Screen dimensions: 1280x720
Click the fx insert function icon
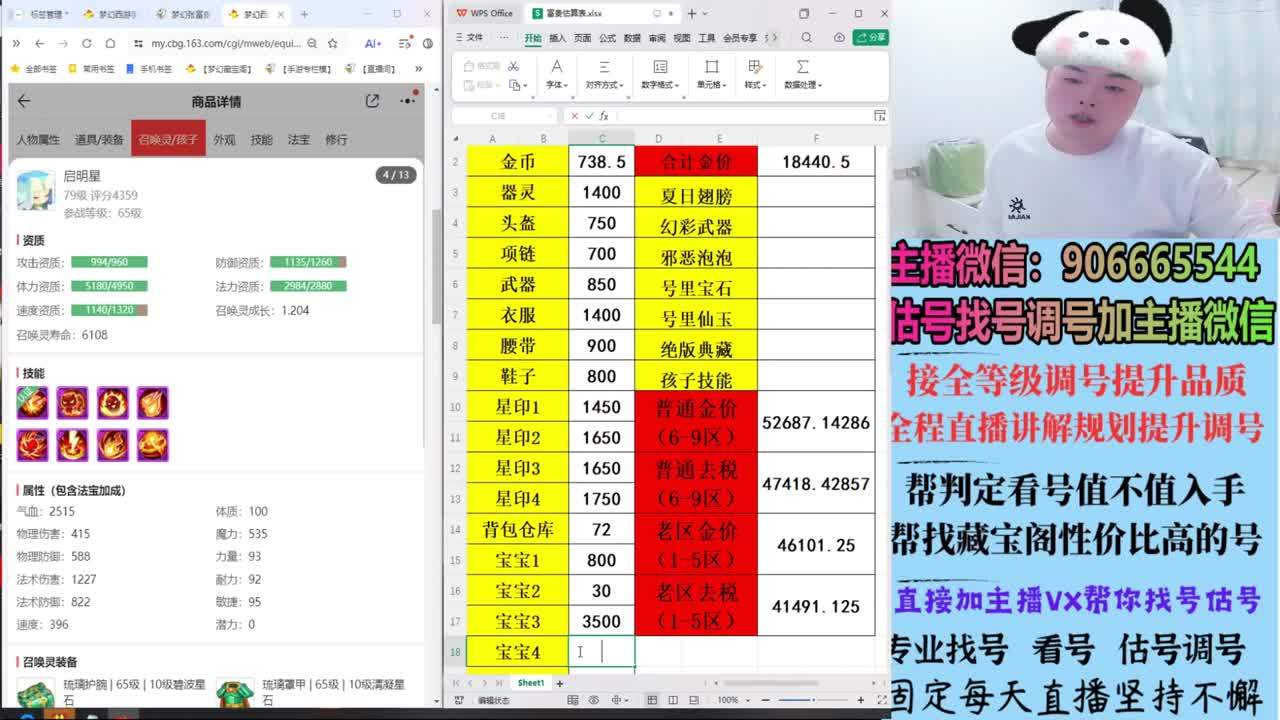[x=603, y=116]
